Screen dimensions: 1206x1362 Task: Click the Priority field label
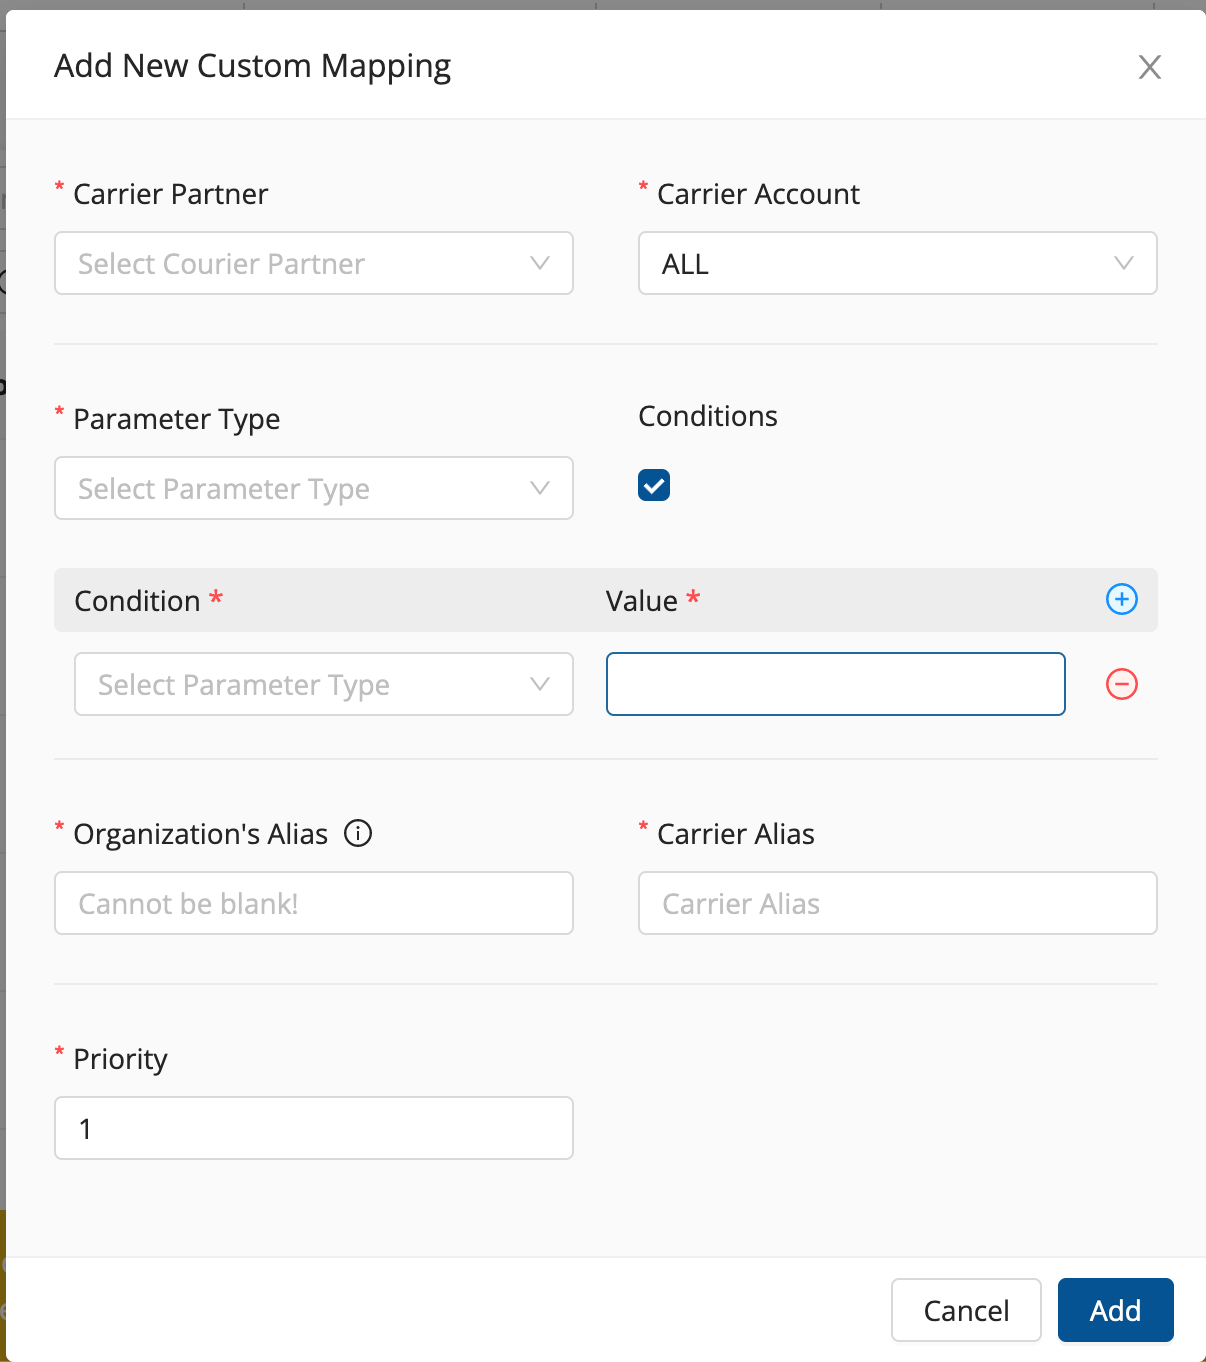[x=120, y=1059]
